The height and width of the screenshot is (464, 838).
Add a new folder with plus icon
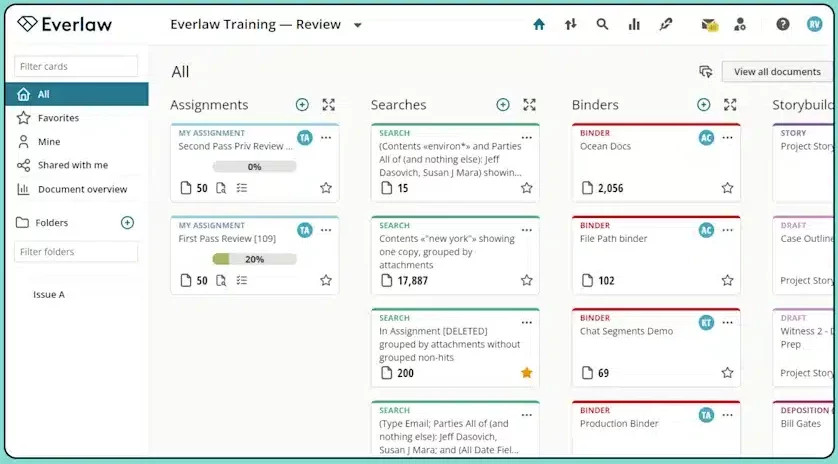pyautogui.click(x=127, y=223)
